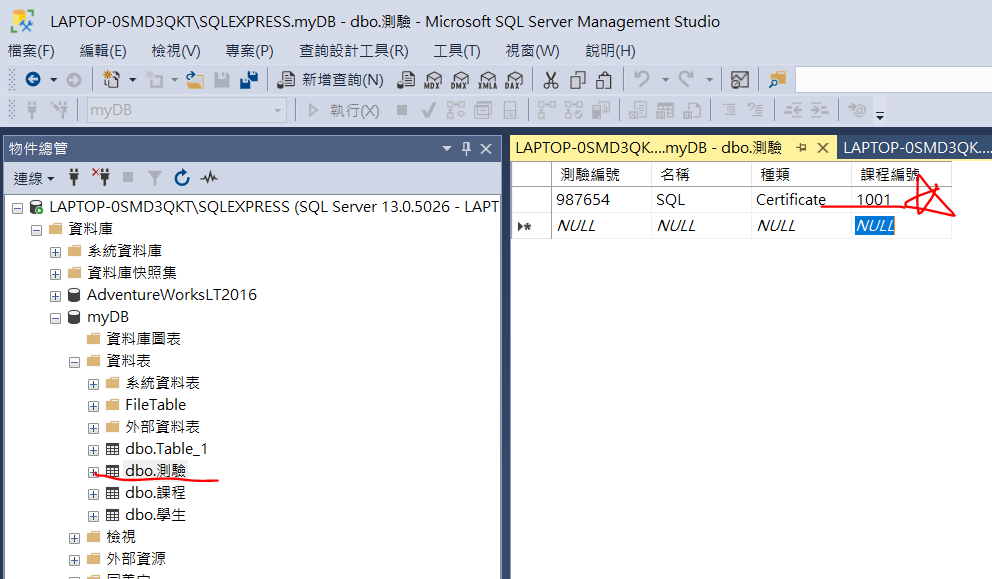Click the Paste clipboard icon

point(604,80)
